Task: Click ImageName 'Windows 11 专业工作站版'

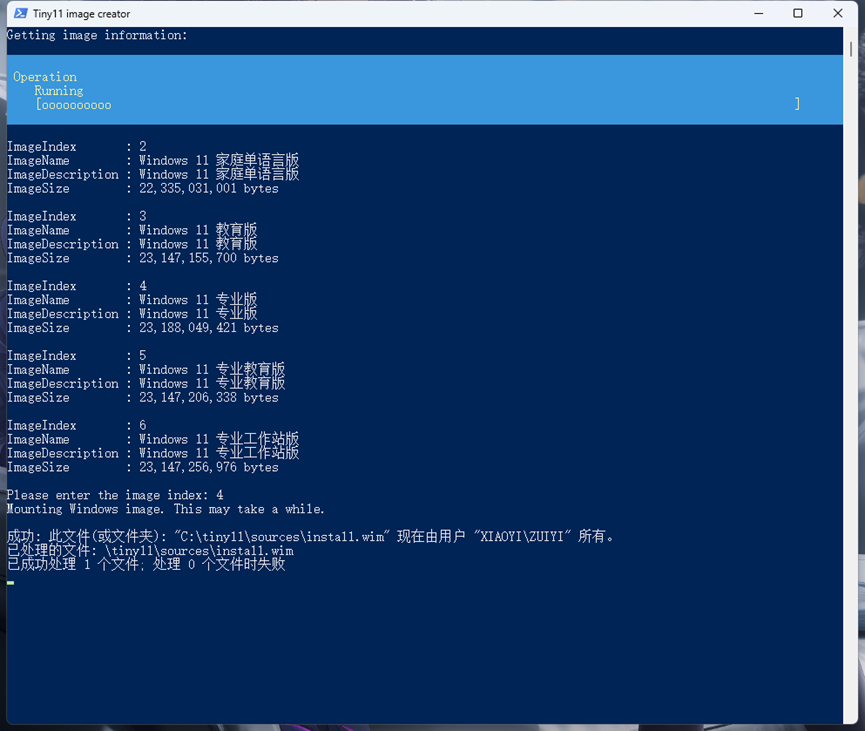Action: click(219, 439)
